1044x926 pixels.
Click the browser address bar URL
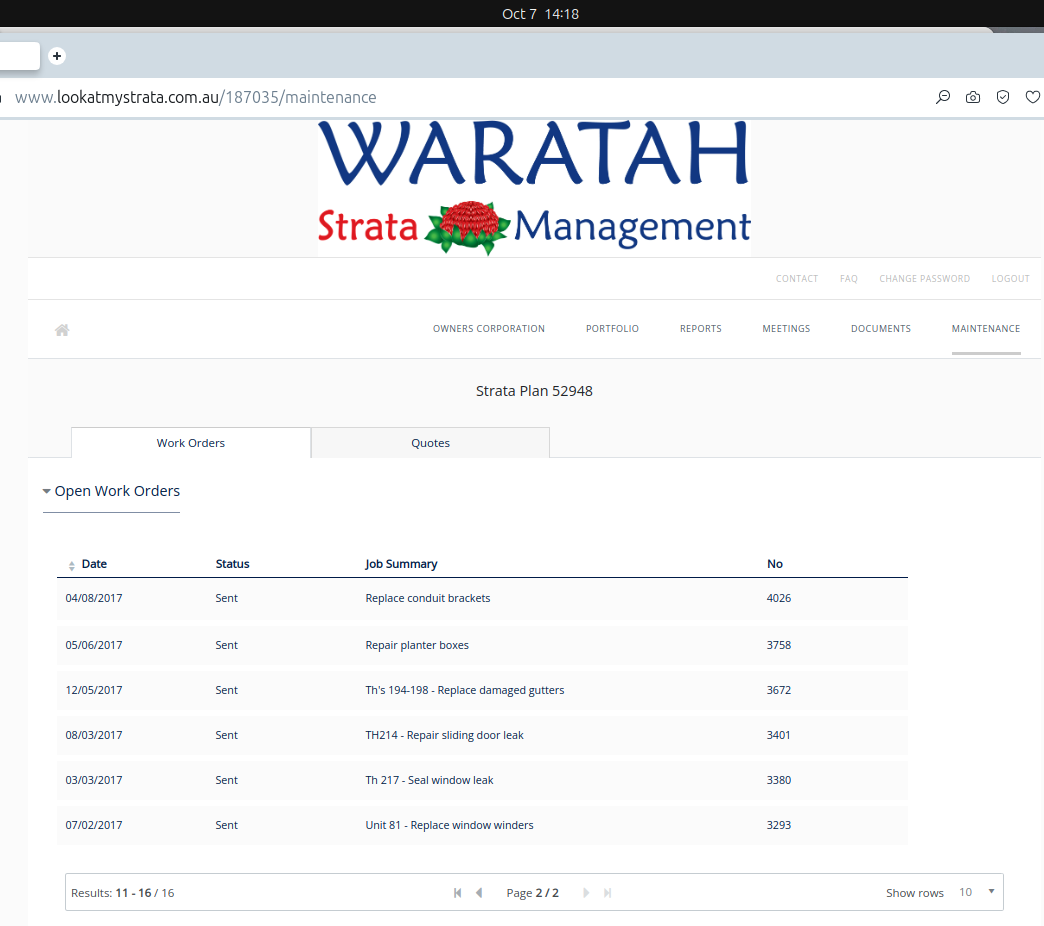pyautogui.click(x=196, y=97)
